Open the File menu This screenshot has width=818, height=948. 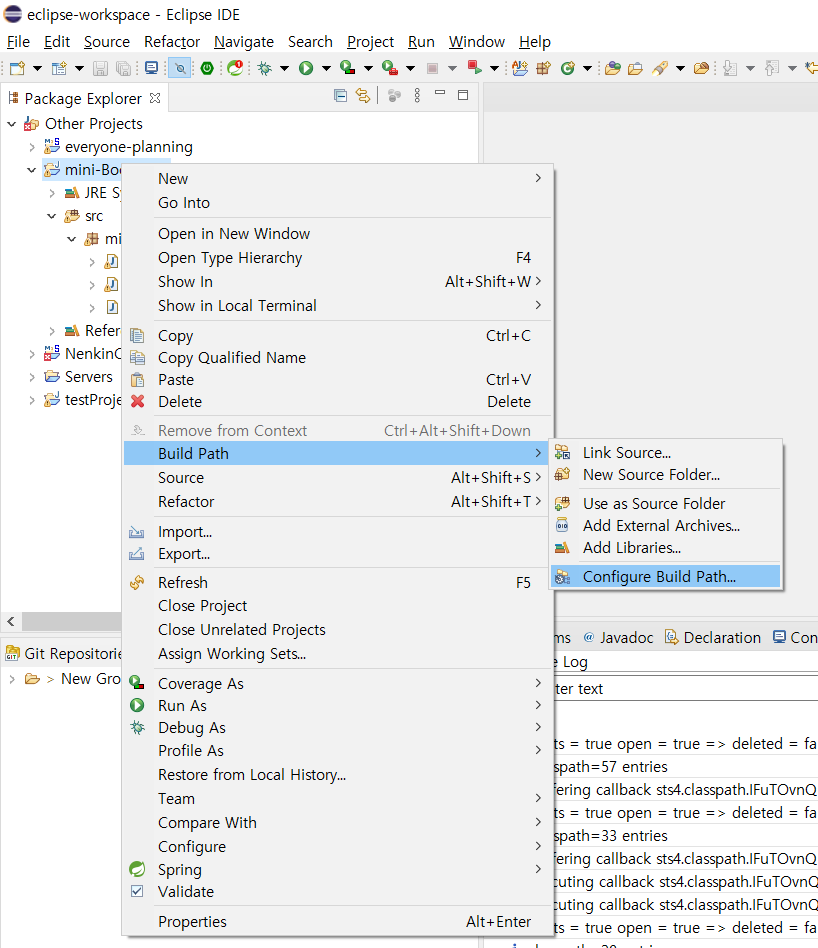click(18, 42)
